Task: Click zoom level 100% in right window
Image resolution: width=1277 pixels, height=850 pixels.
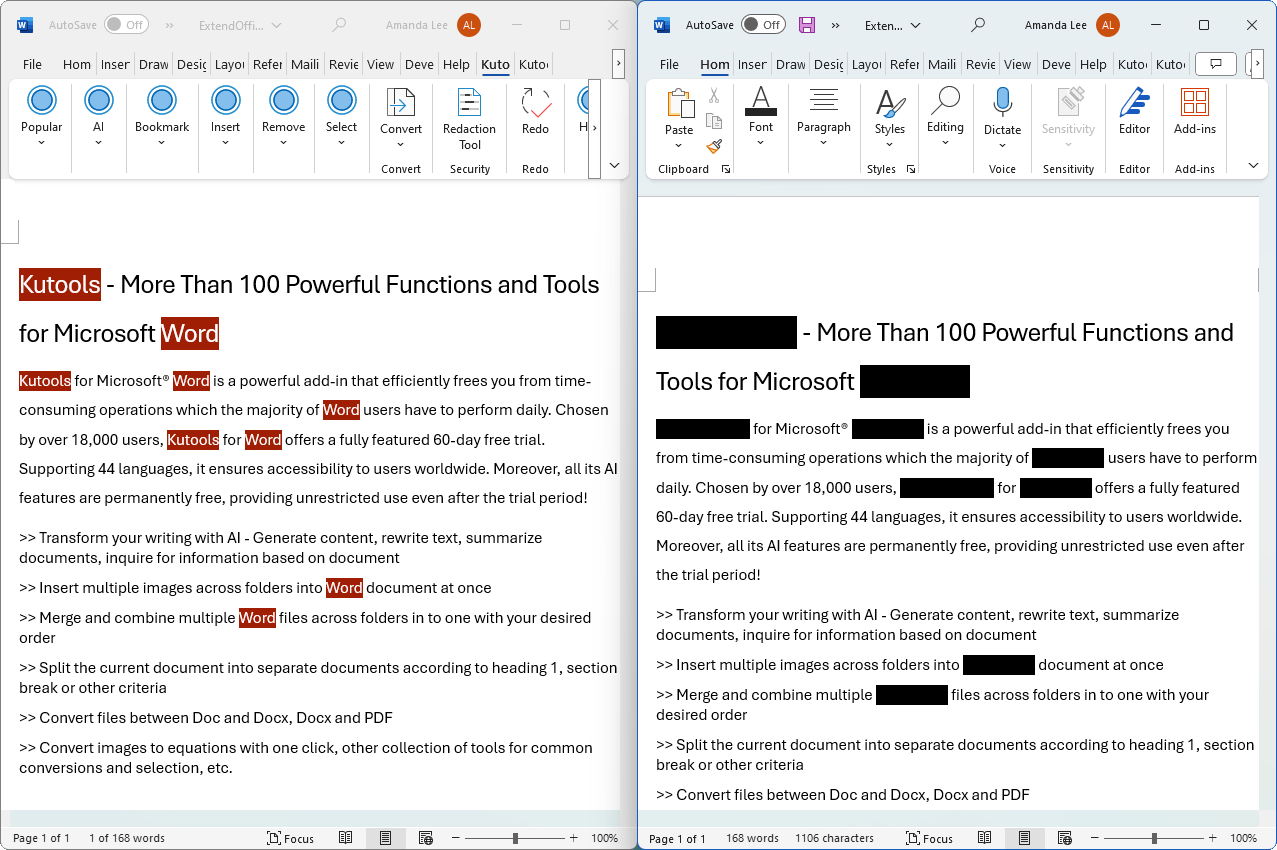Action: 1243,838
